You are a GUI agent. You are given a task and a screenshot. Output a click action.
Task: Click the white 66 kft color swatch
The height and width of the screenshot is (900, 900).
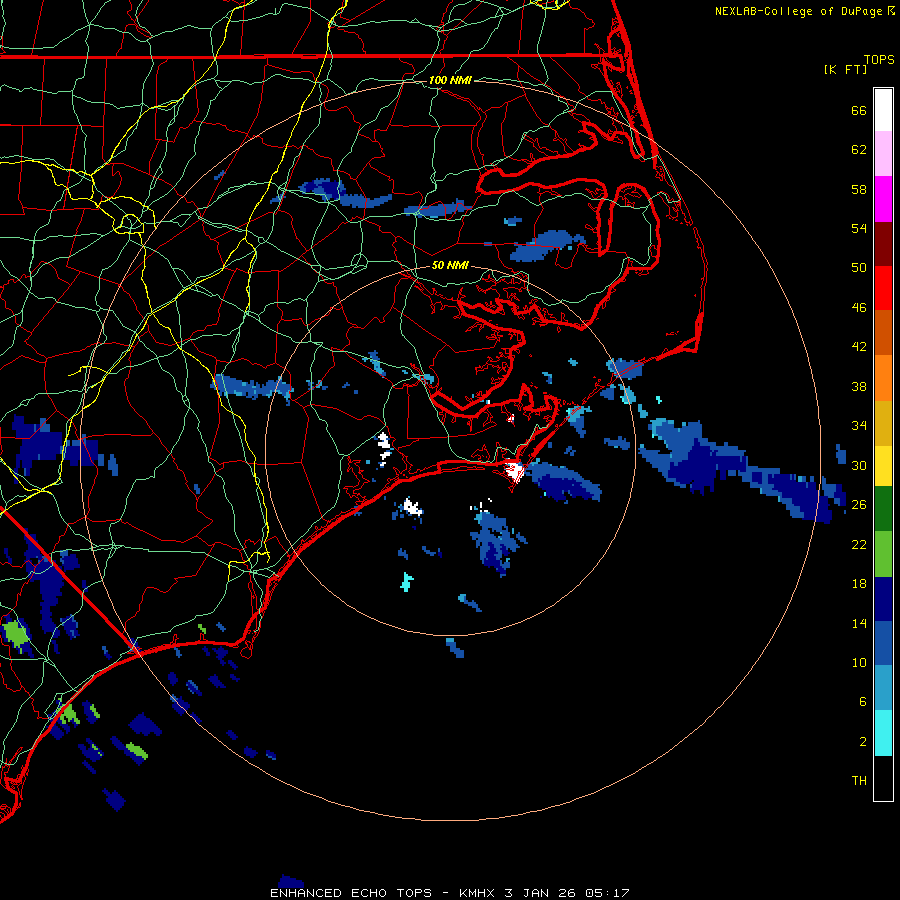pos(883,110)
